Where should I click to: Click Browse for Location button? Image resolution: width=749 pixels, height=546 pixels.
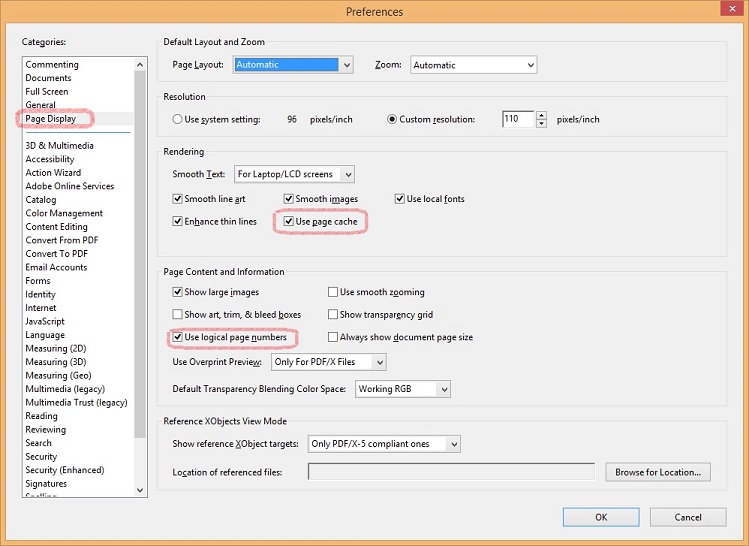(656, 472)
